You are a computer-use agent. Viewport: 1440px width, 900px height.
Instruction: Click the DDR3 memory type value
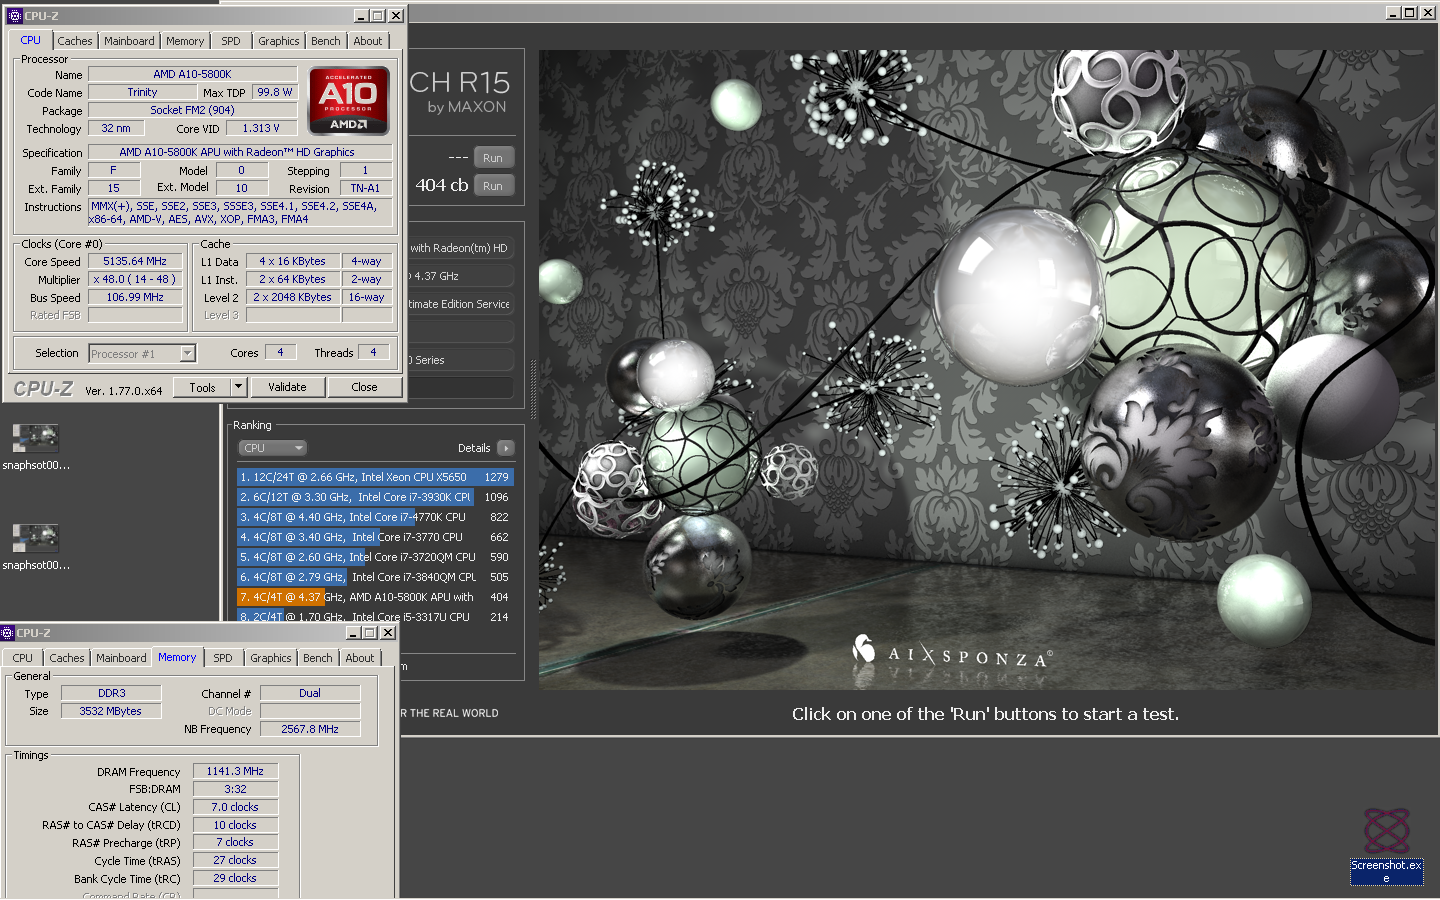[x=111, y=693]
